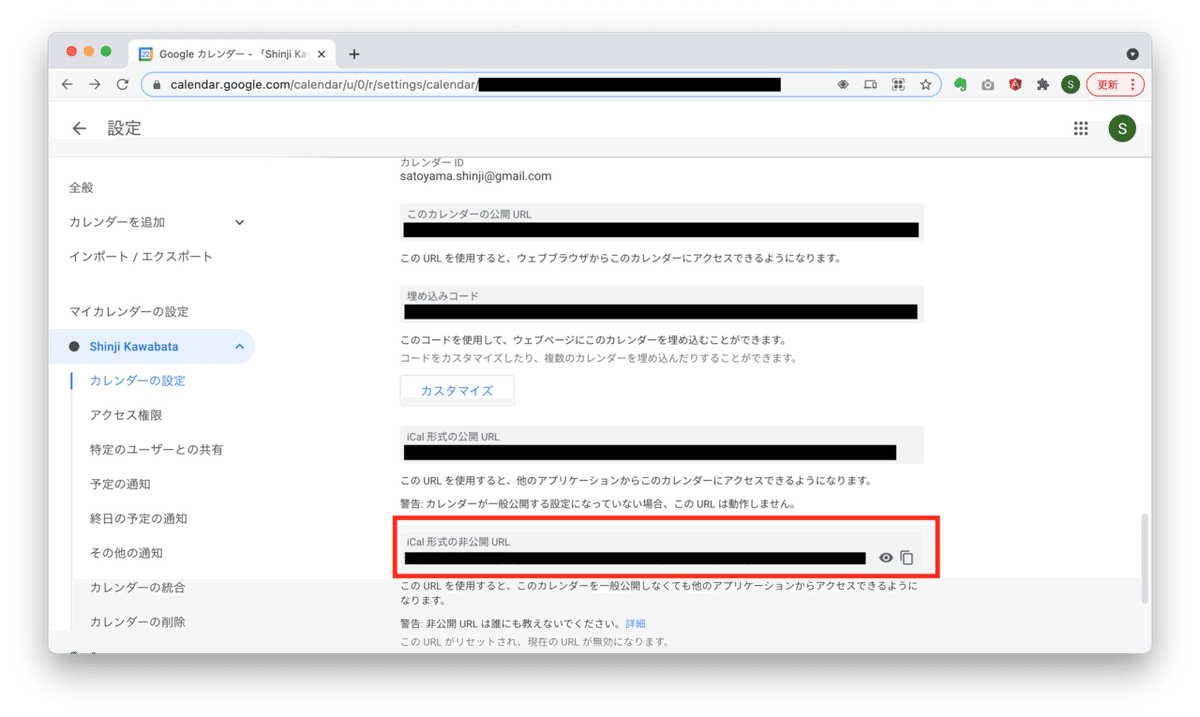Click the lock icon in the address bar
This screenshot has height=717, width=1200.
[157, 85]
